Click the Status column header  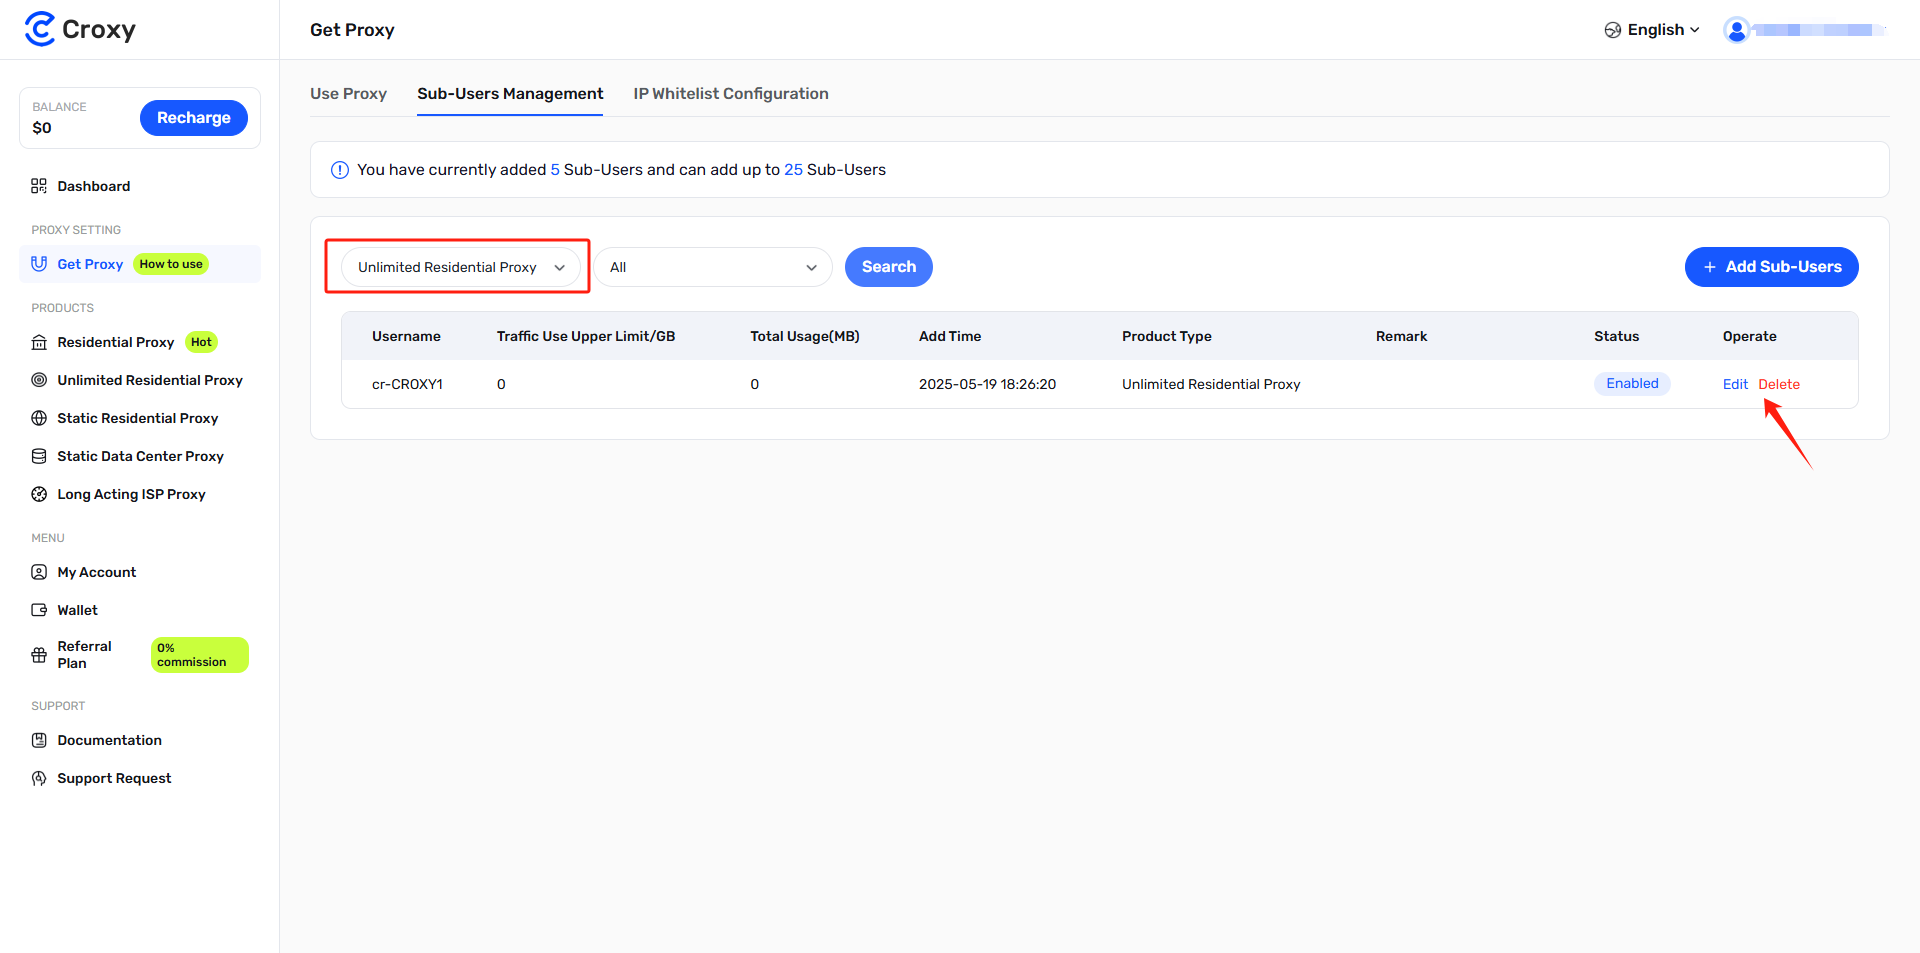tap(1616, 336)
